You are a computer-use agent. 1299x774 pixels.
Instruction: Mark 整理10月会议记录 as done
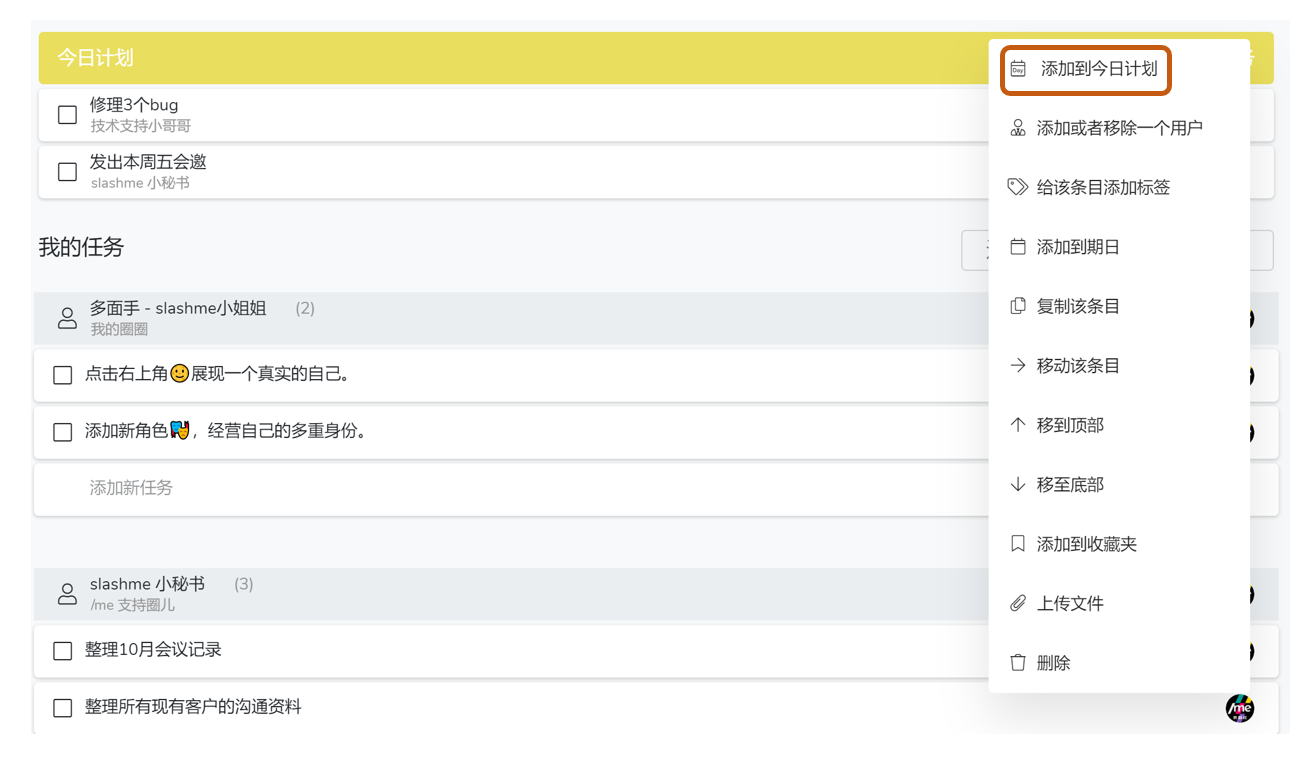pyautogui.click(x=62, y=651)
